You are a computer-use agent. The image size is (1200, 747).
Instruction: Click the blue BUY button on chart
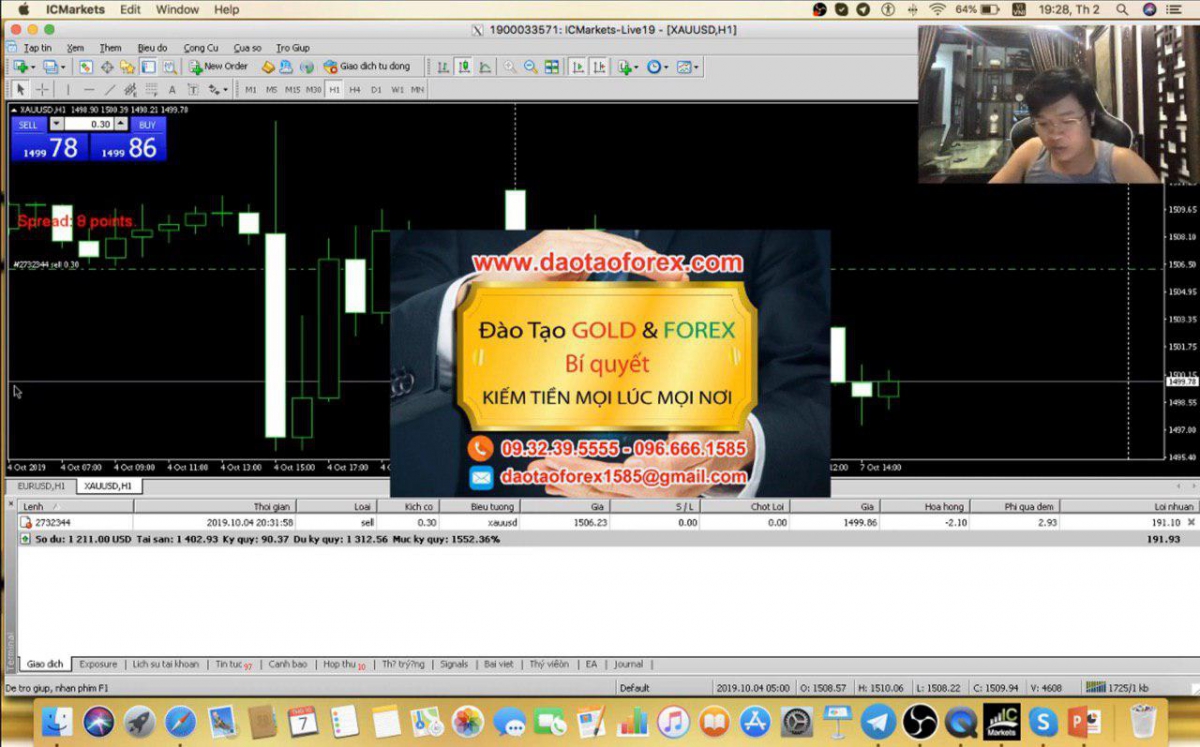pos(148,125)
